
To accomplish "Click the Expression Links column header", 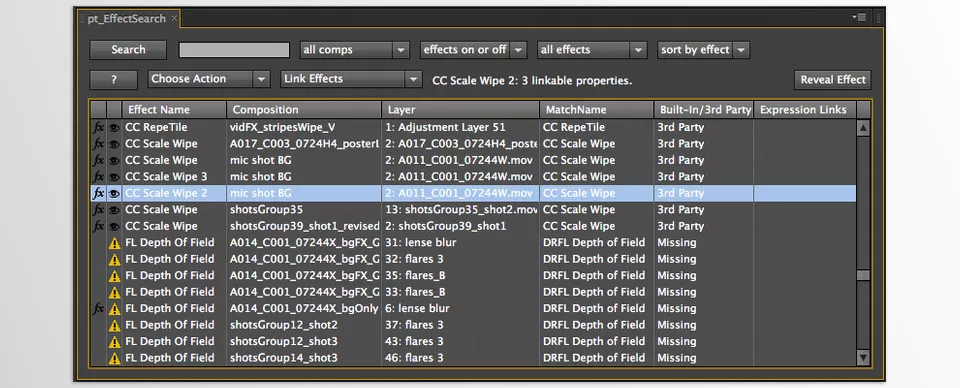I will (804, 110).
